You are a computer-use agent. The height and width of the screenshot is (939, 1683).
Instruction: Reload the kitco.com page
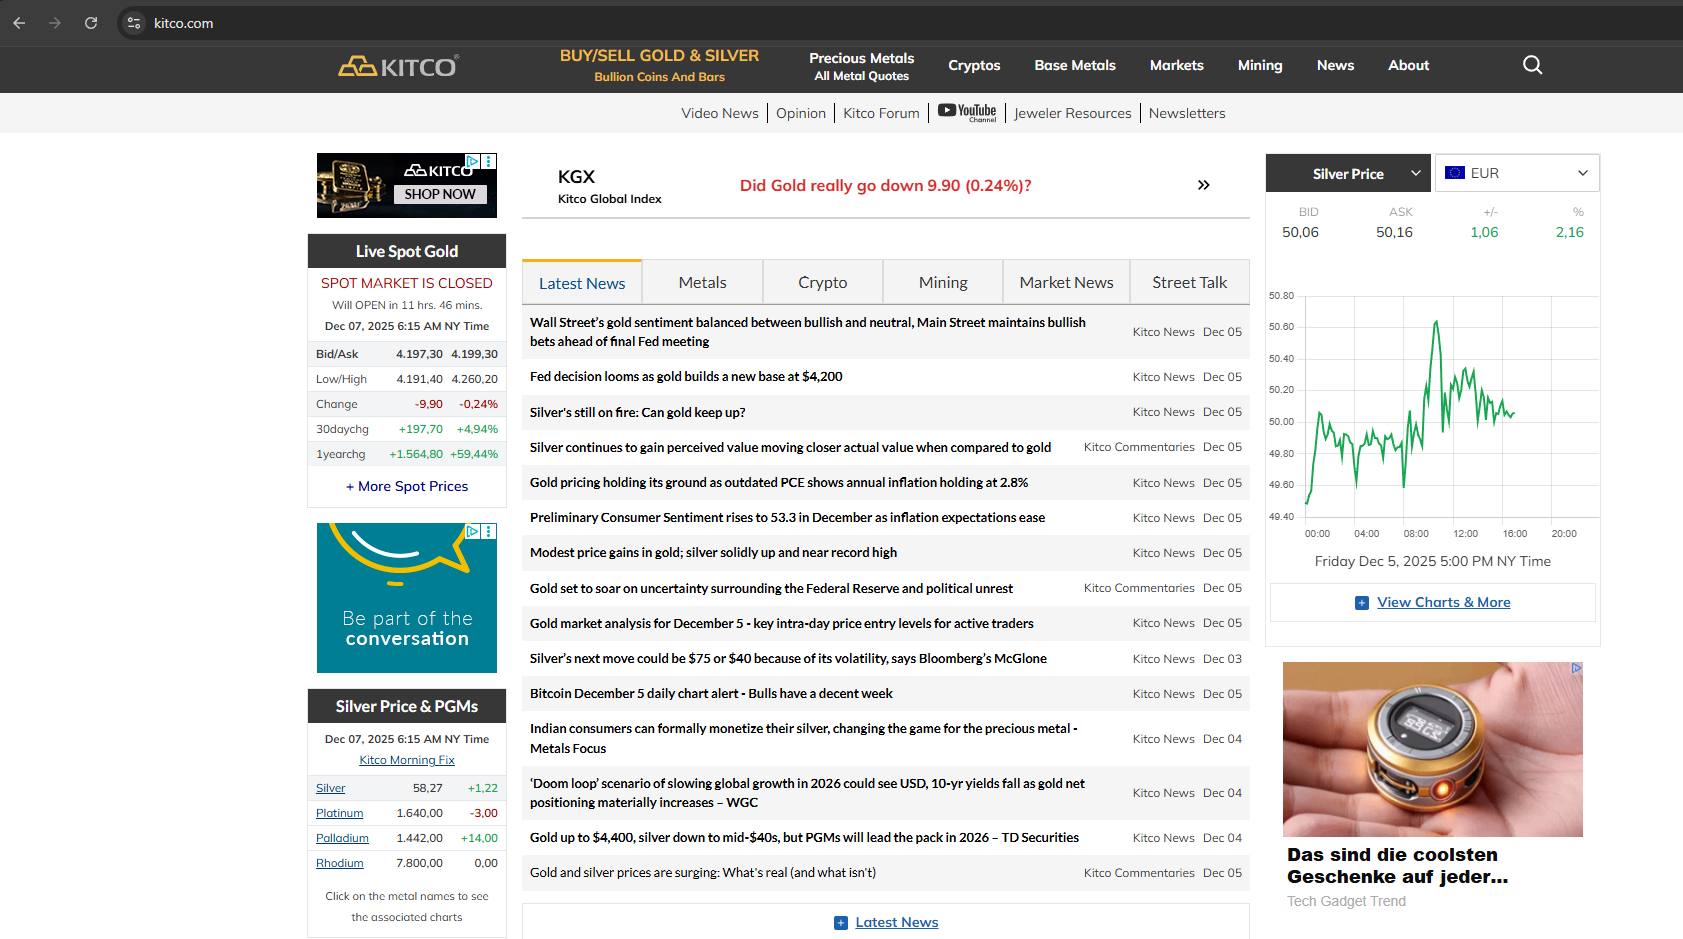(91, 23)
